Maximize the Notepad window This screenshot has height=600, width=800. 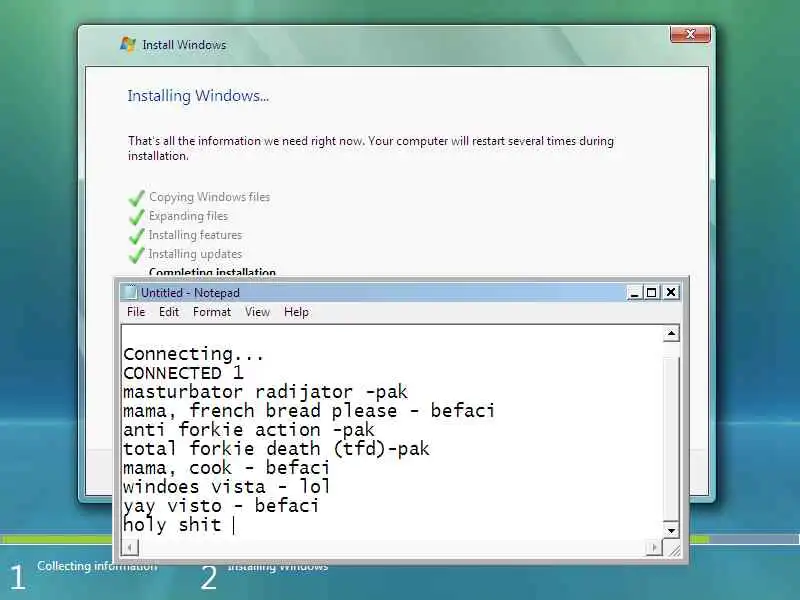652,292
